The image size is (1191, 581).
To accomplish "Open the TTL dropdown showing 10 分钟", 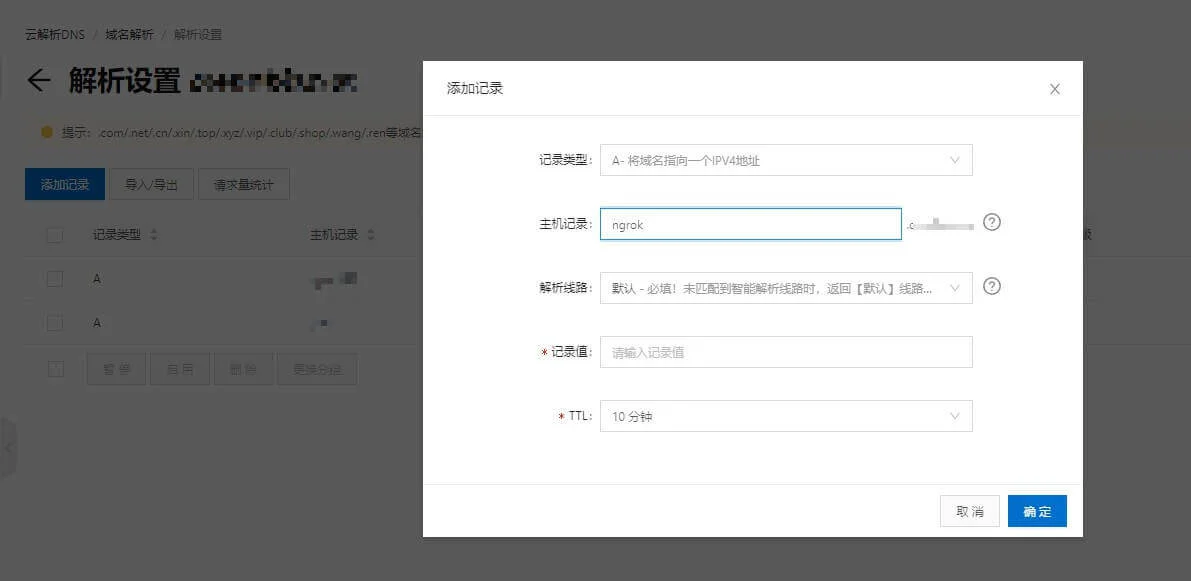I will (785, 416).
